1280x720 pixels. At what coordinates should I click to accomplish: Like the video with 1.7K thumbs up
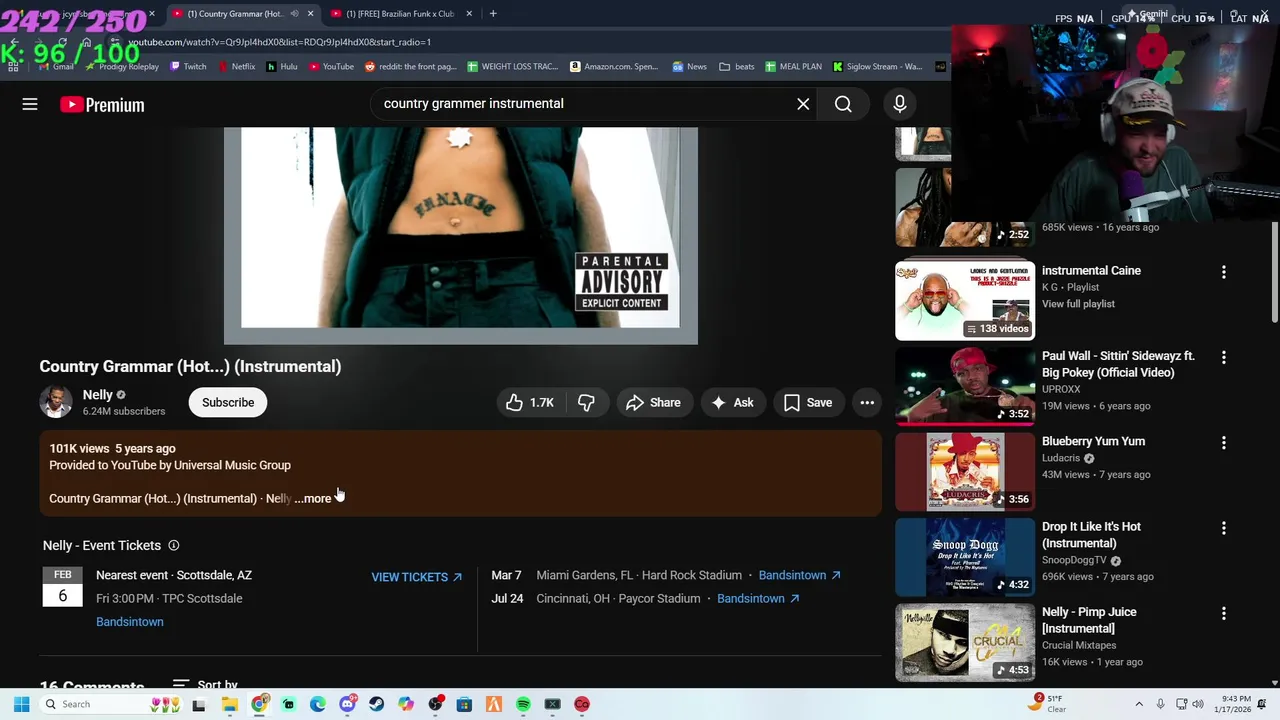coord(530,403)
